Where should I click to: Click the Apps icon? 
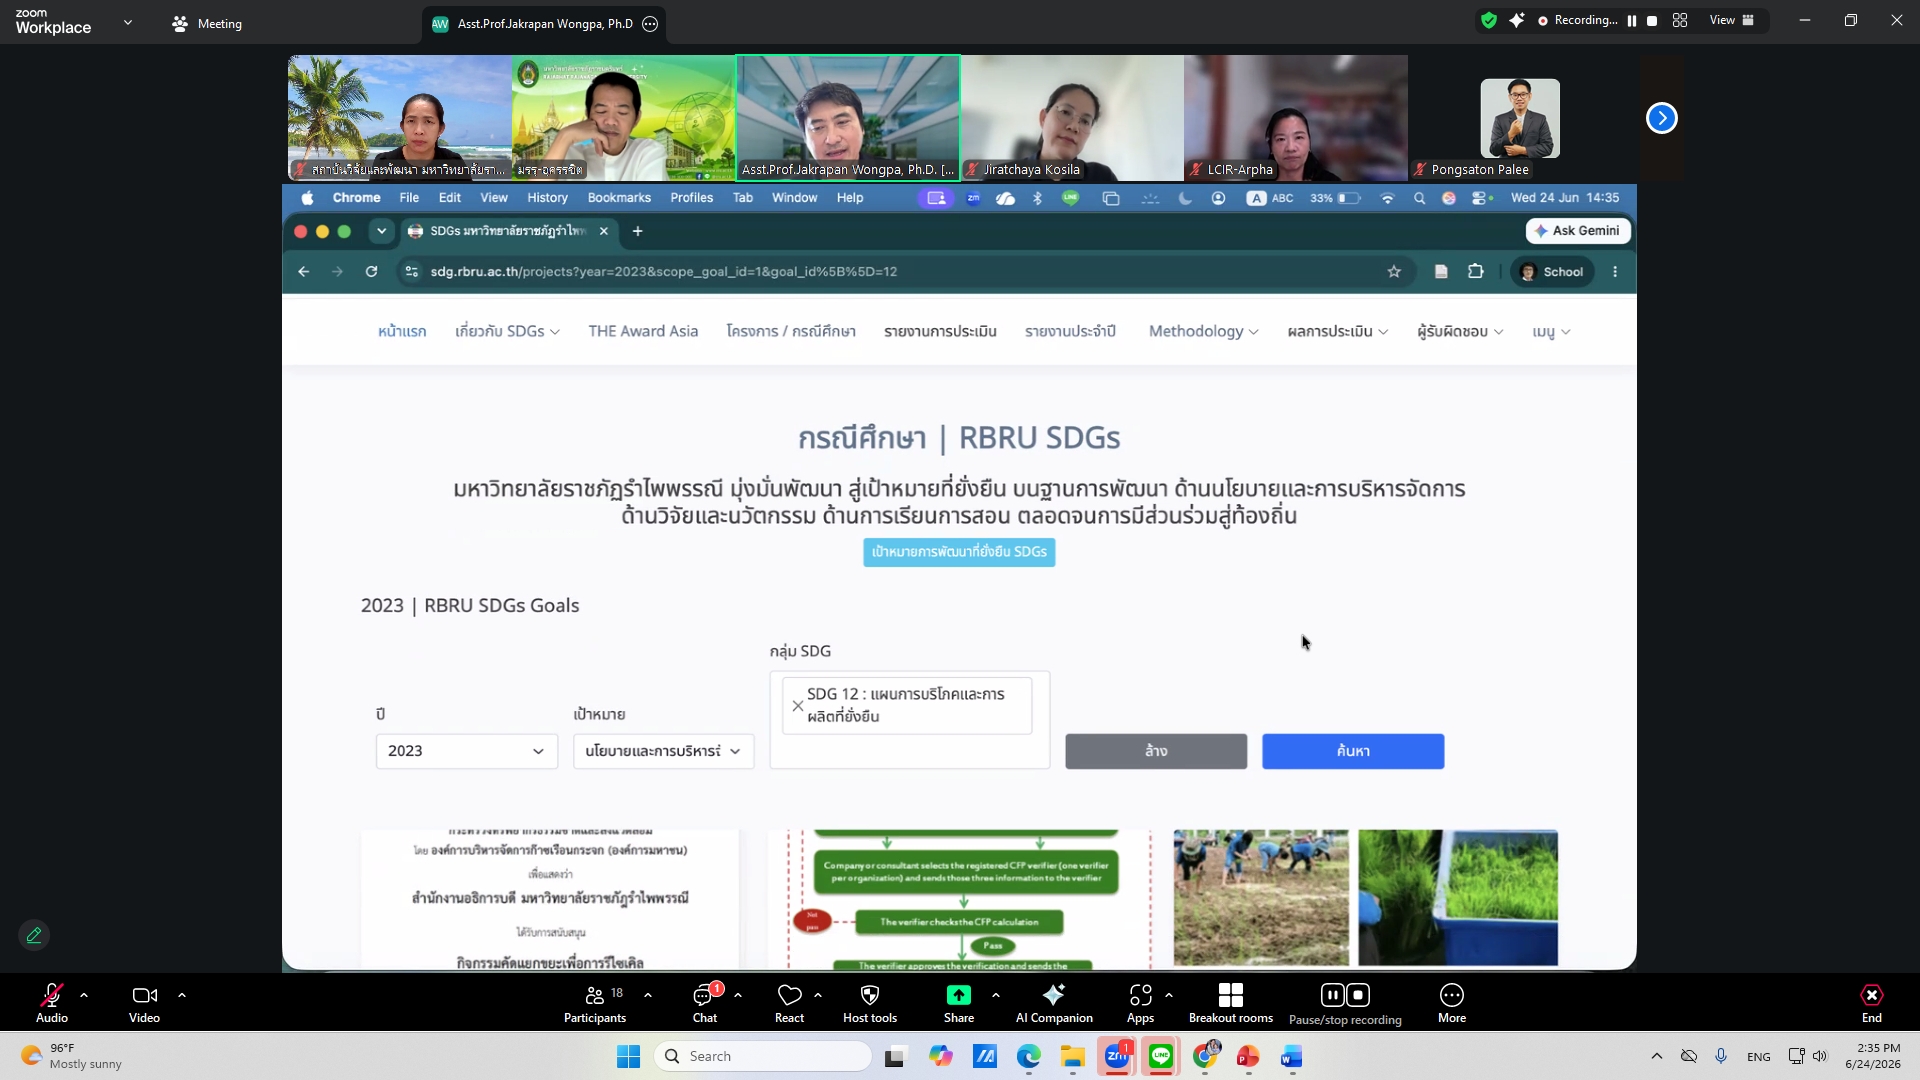pyautogui.click(x=1140, y=995)
